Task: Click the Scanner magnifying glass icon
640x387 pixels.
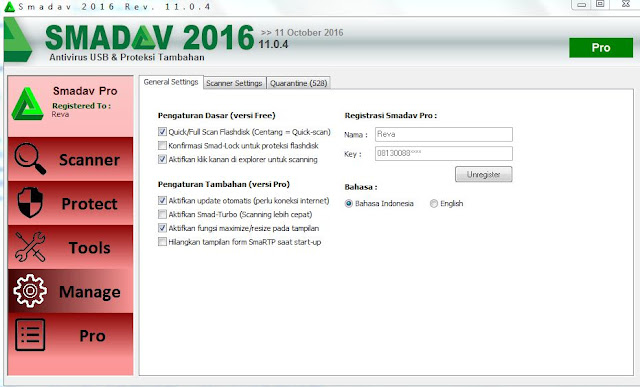Action: pos(30,158)
